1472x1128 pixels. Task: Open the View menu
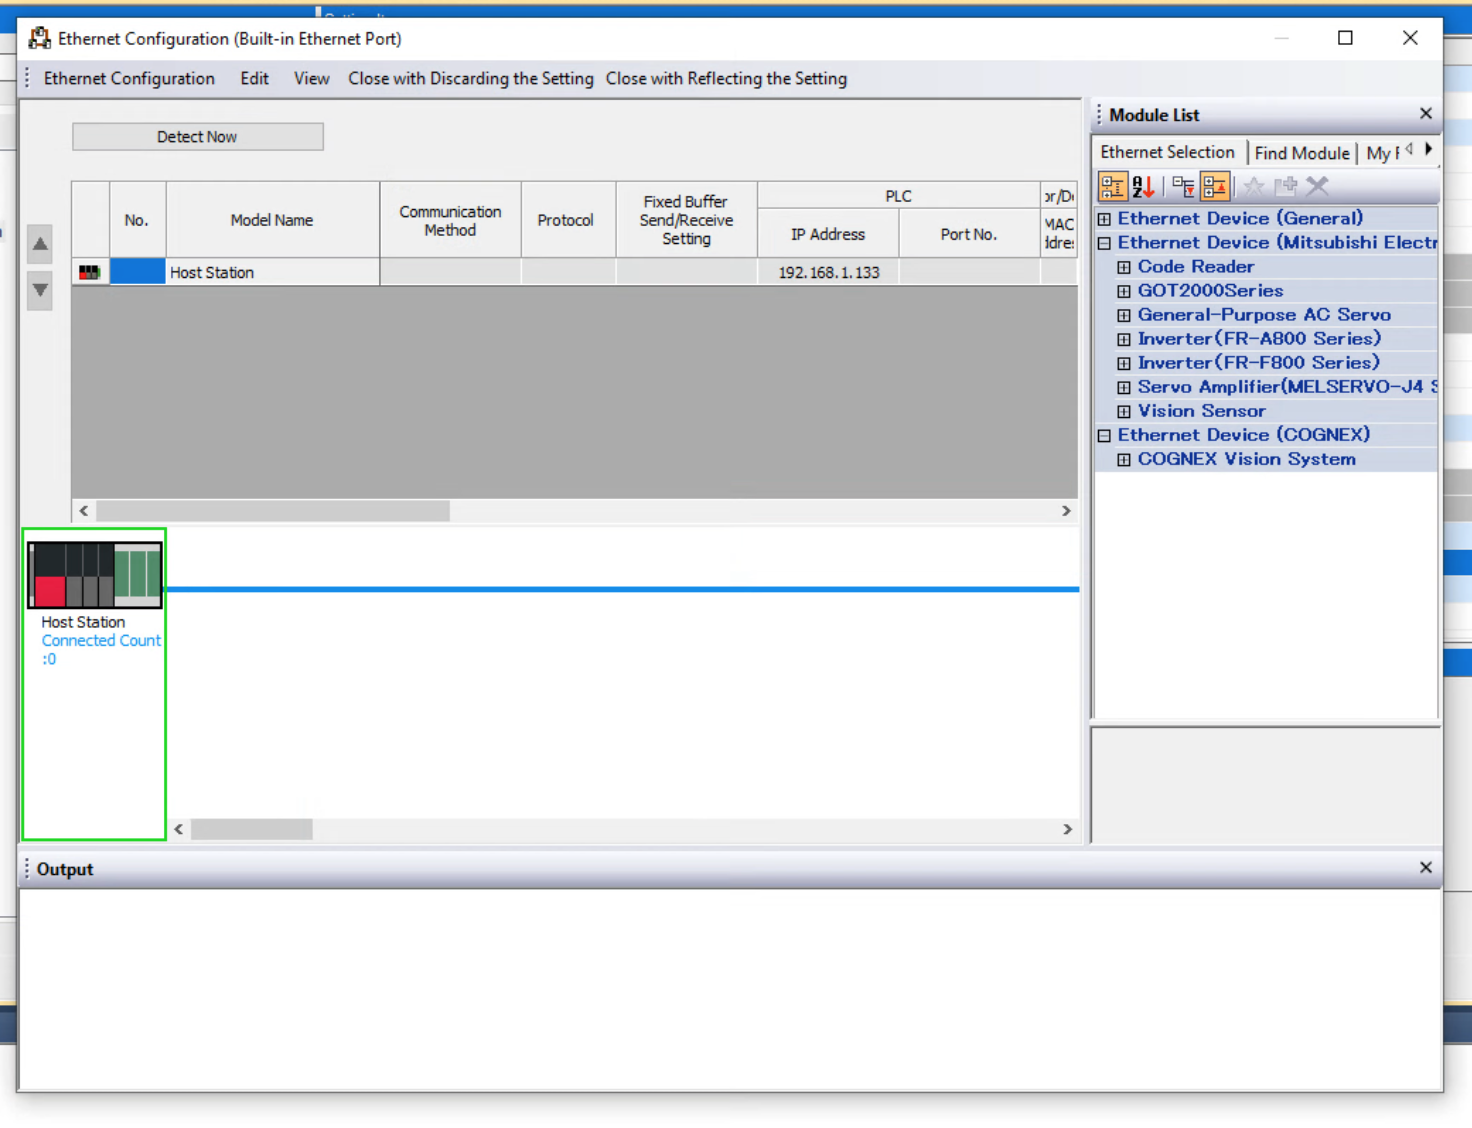[311, 78]
